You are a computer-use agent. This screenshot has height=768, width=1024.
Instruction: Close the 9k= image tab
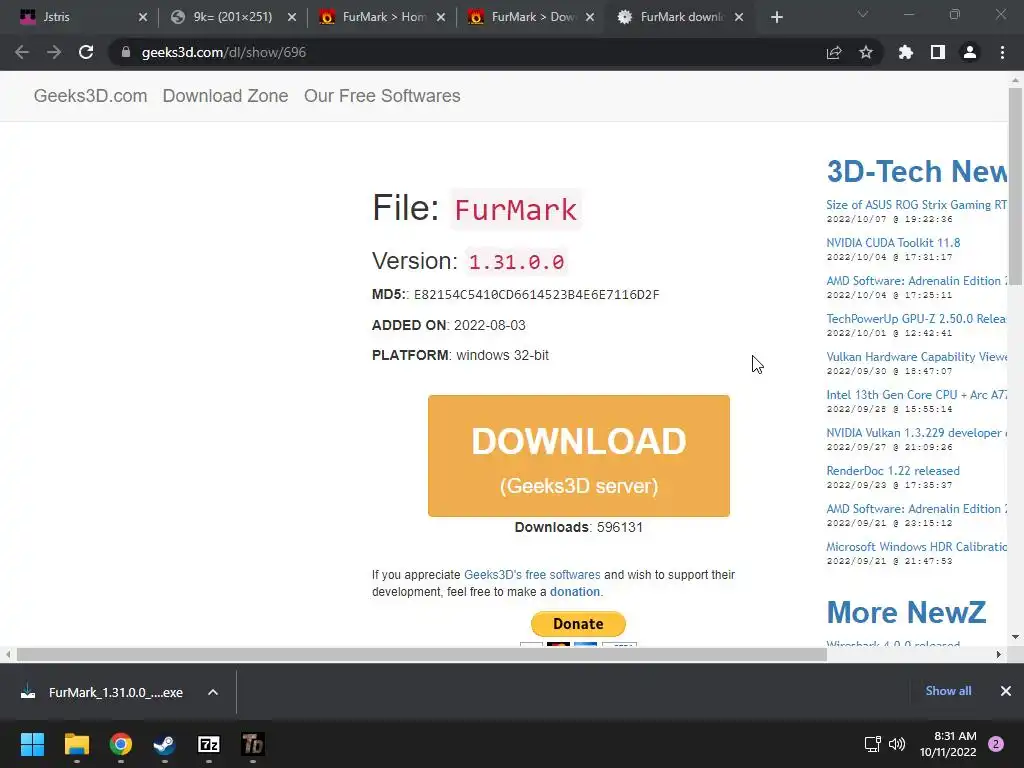292,18
